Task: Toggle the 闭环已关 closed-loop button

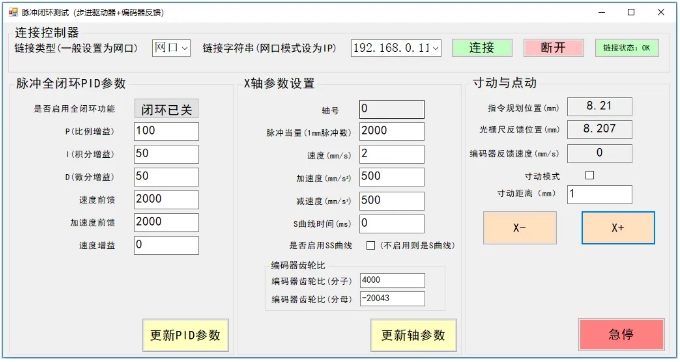Action: [166, 109]
